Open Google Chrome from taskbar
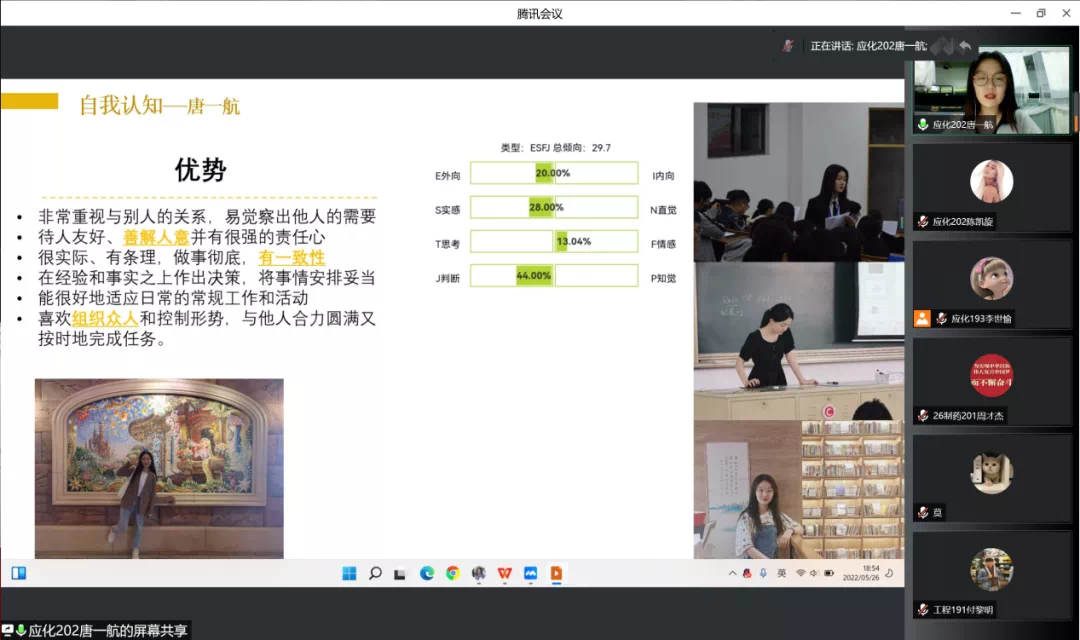 pyautogui.click(x=453, y=573)
